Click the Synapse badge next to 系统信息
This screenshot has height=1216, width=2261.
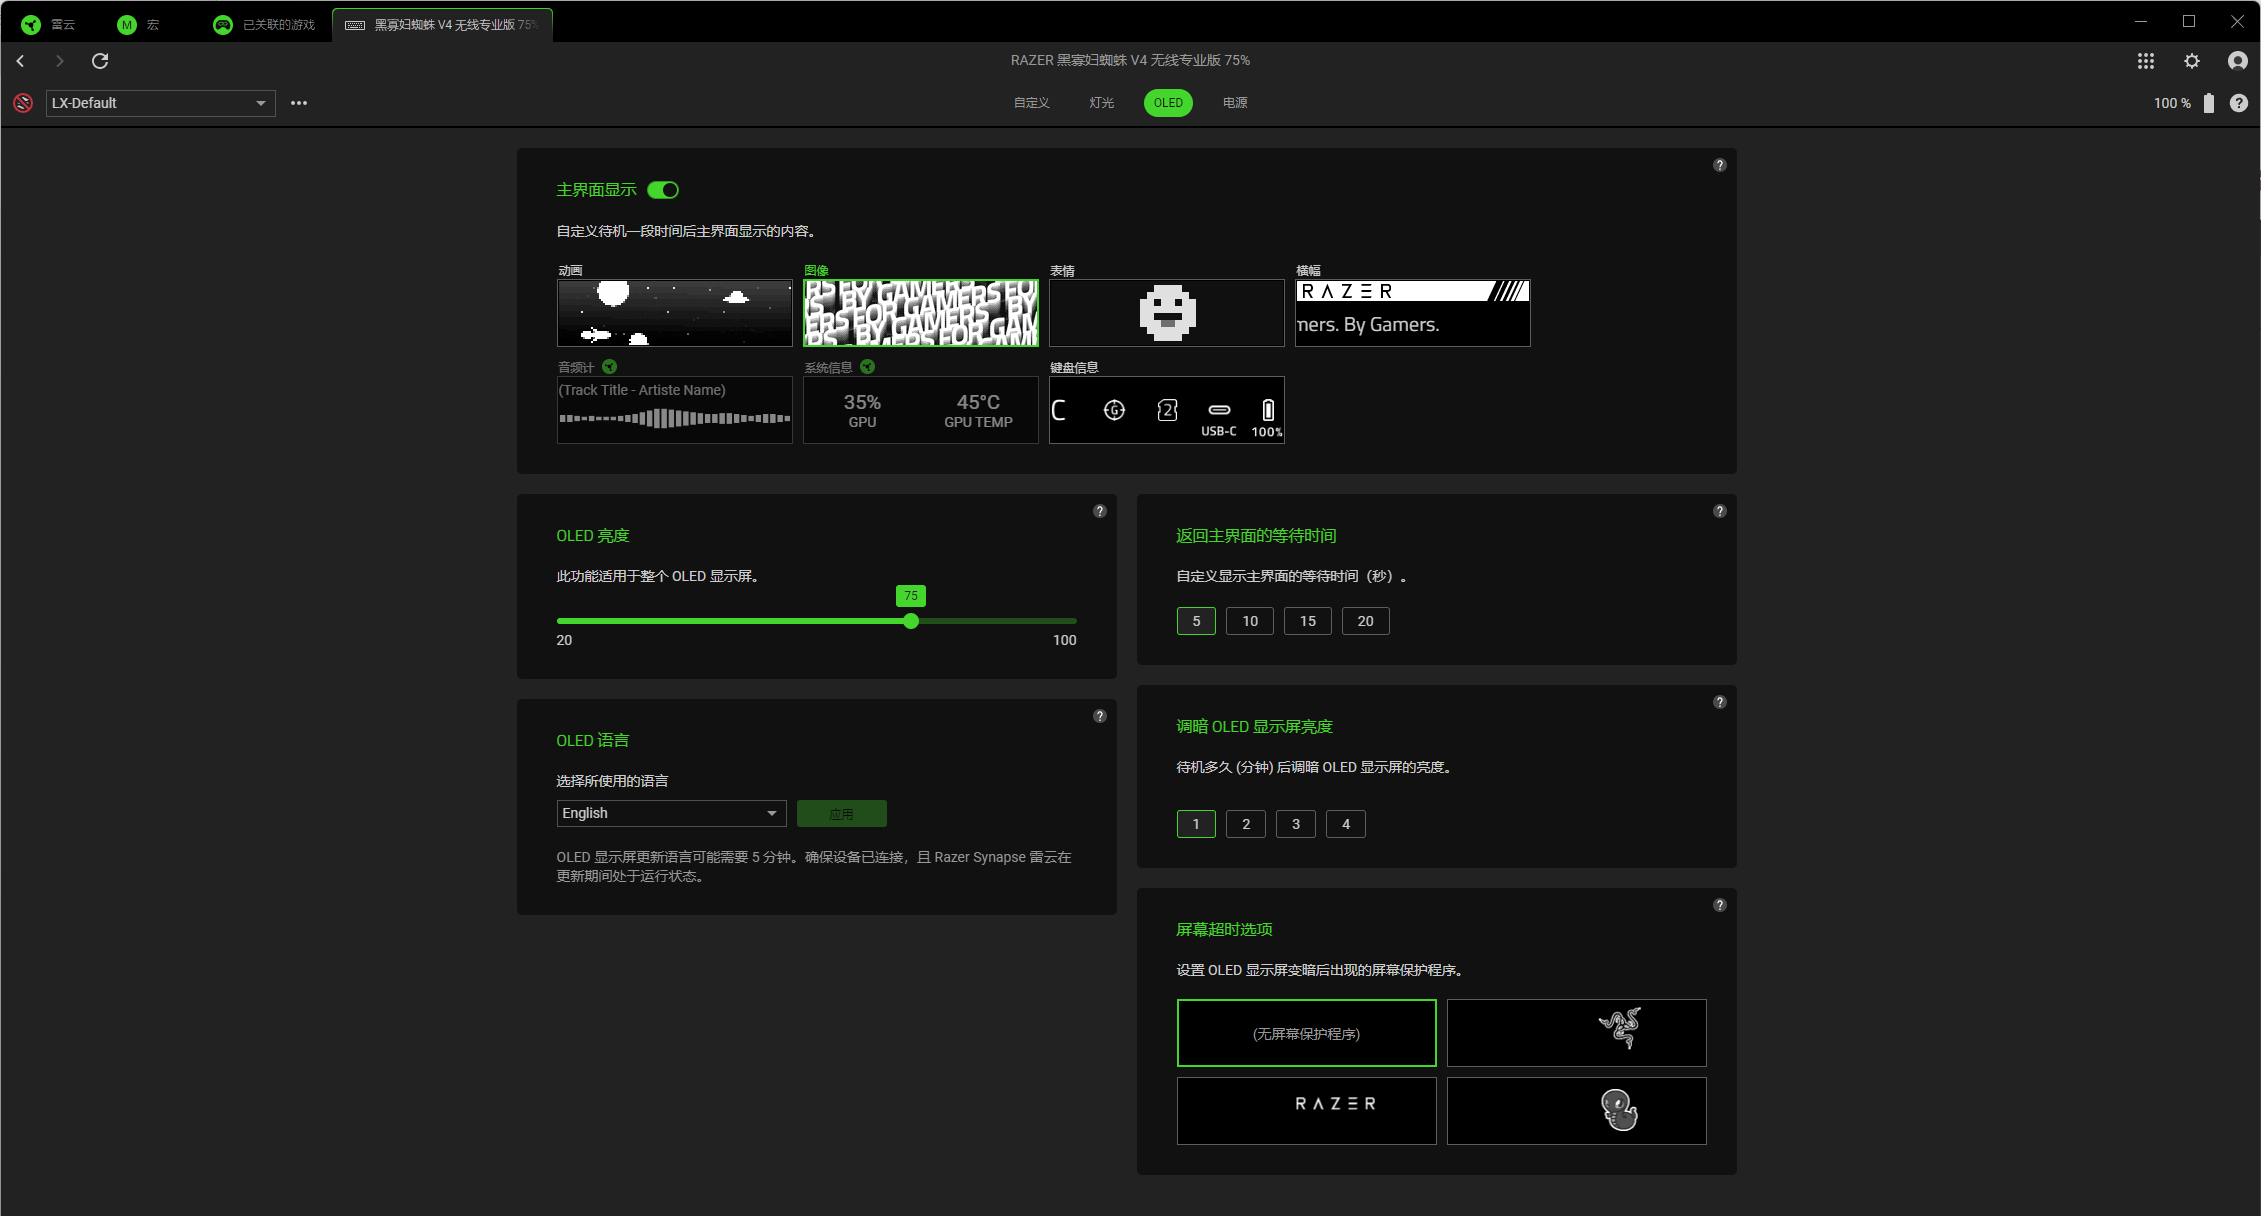pyautogui.click(x=868, y=367)
